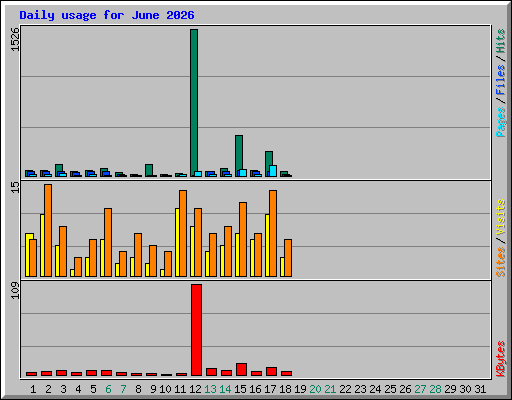Screen dimensions: 512x400
Task: Click green weekend day label 21
Action: click(x=330, y=389)
